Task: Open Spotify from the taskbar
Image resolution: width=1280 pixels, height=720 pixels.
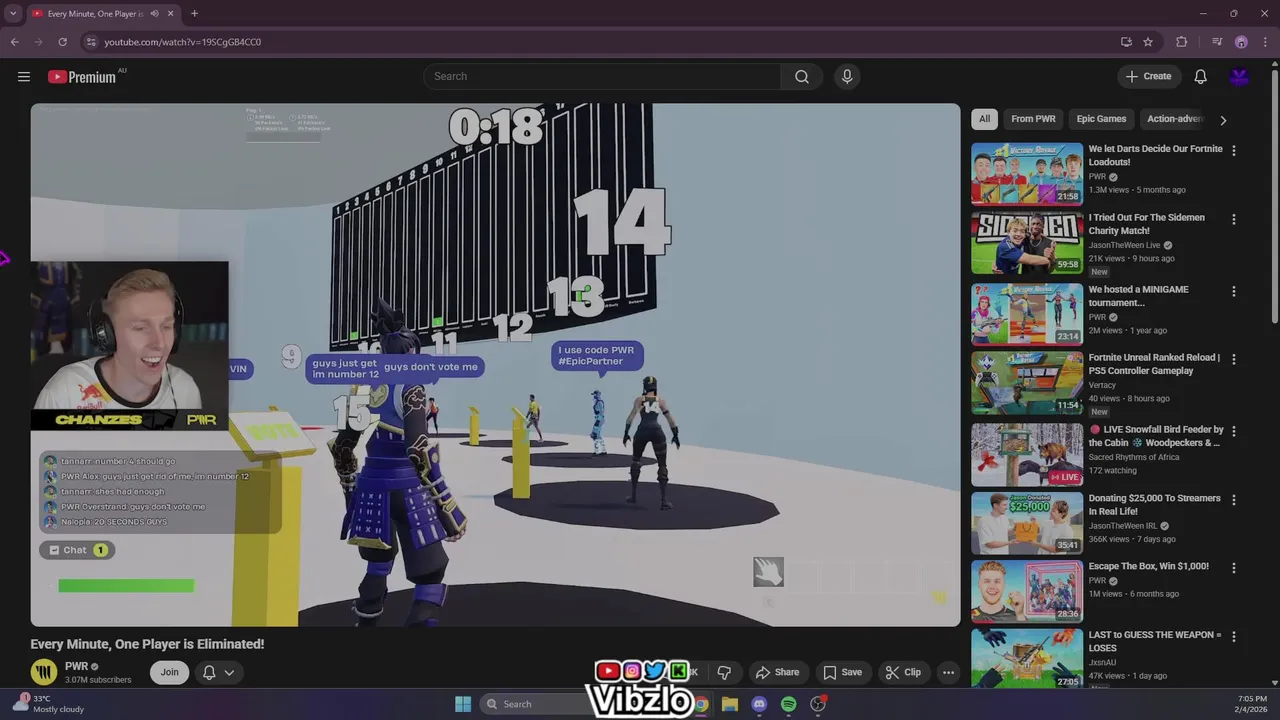Action: click(788, 704)
